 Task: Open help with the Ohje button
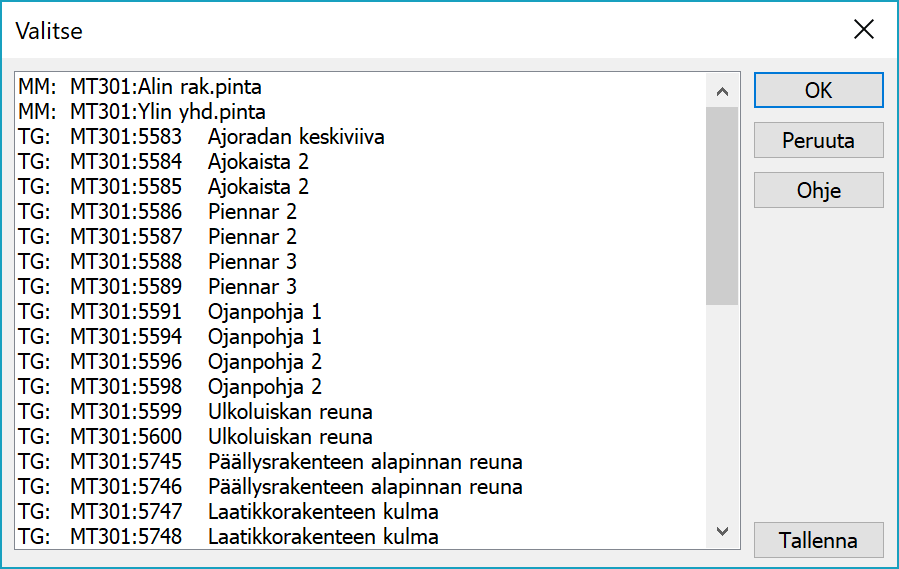(818, 190)
